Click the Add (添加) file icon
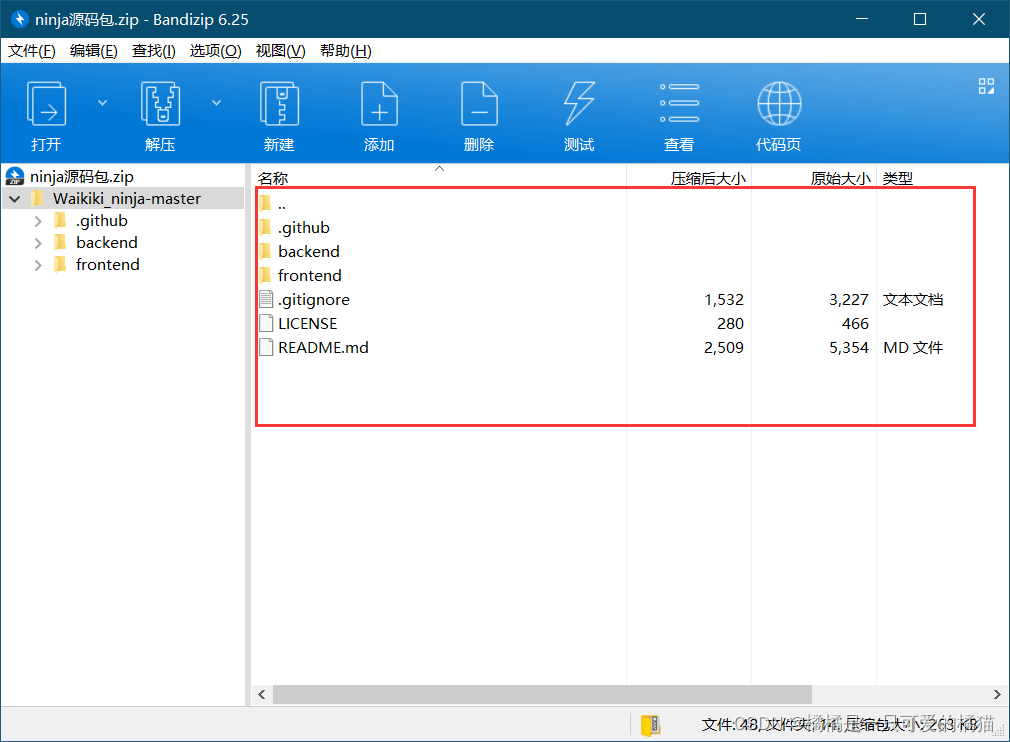This screenshot has height=742, width=1010. (379, 104)
